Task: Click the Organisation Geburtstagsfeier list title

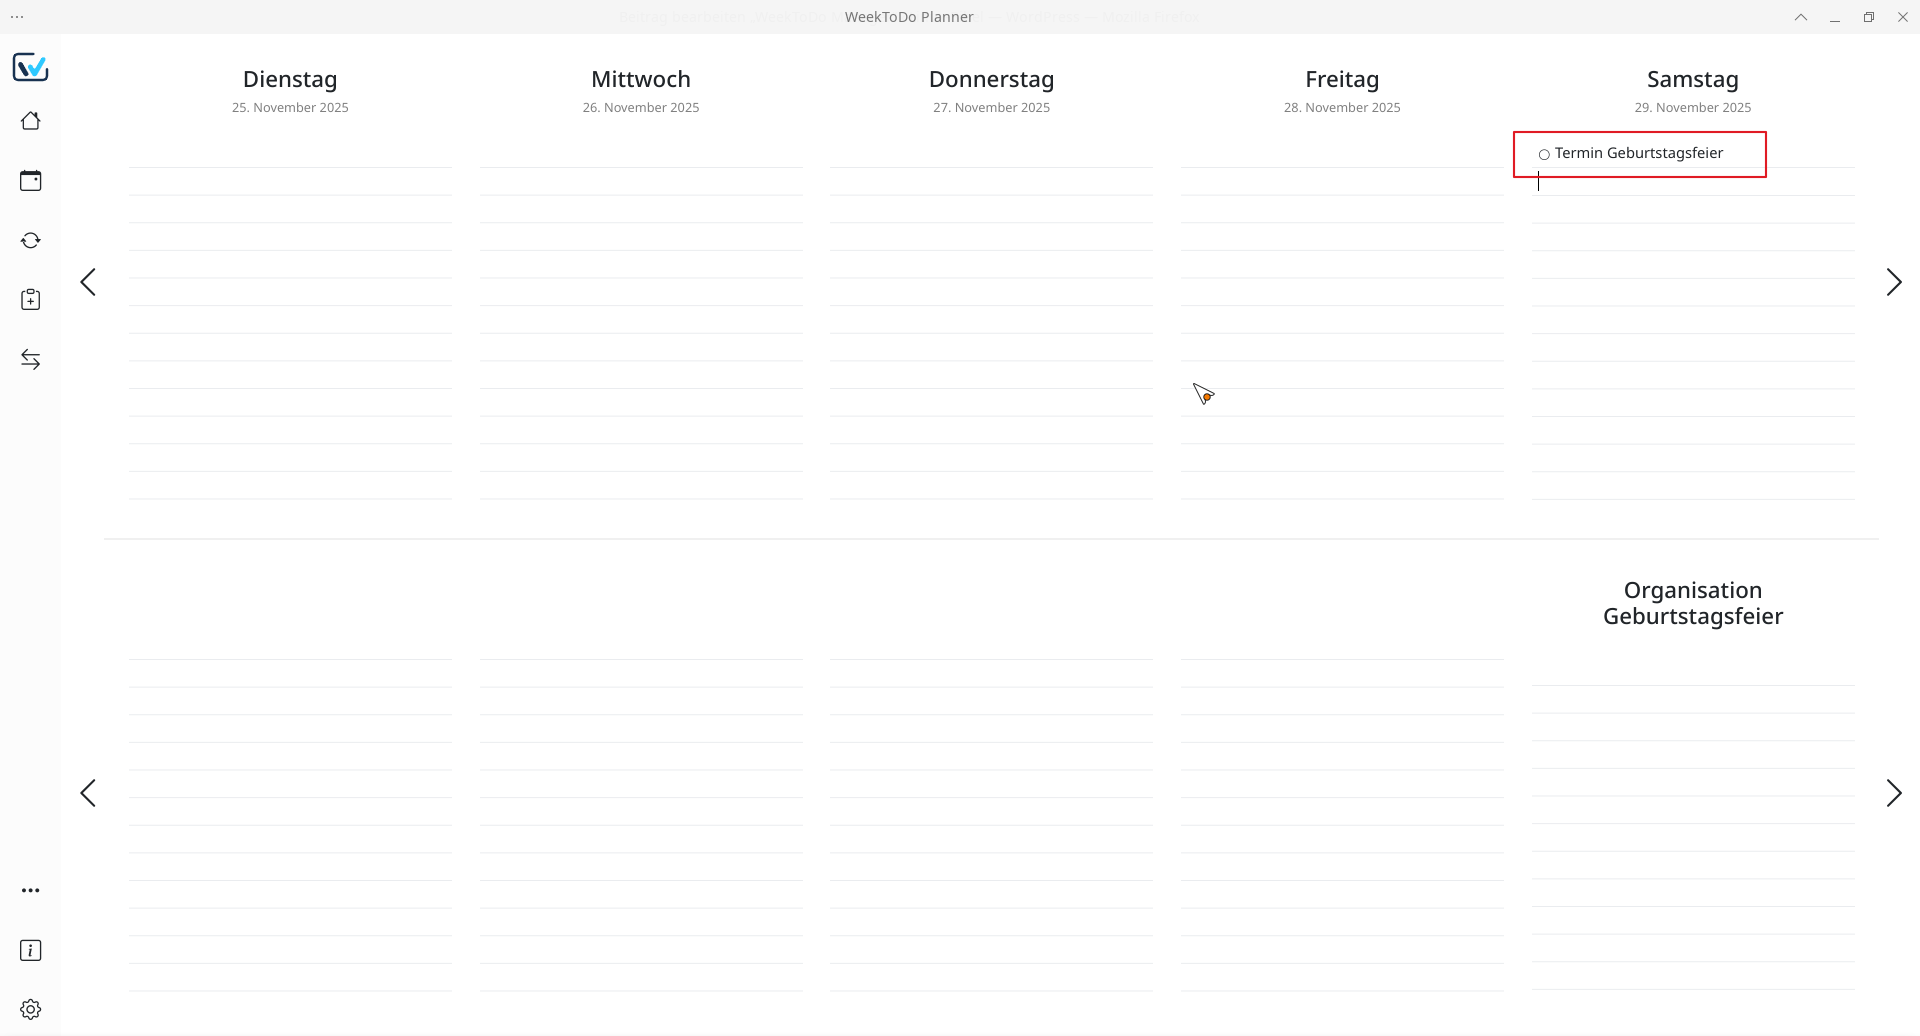Action: (x=1692, y=603)
